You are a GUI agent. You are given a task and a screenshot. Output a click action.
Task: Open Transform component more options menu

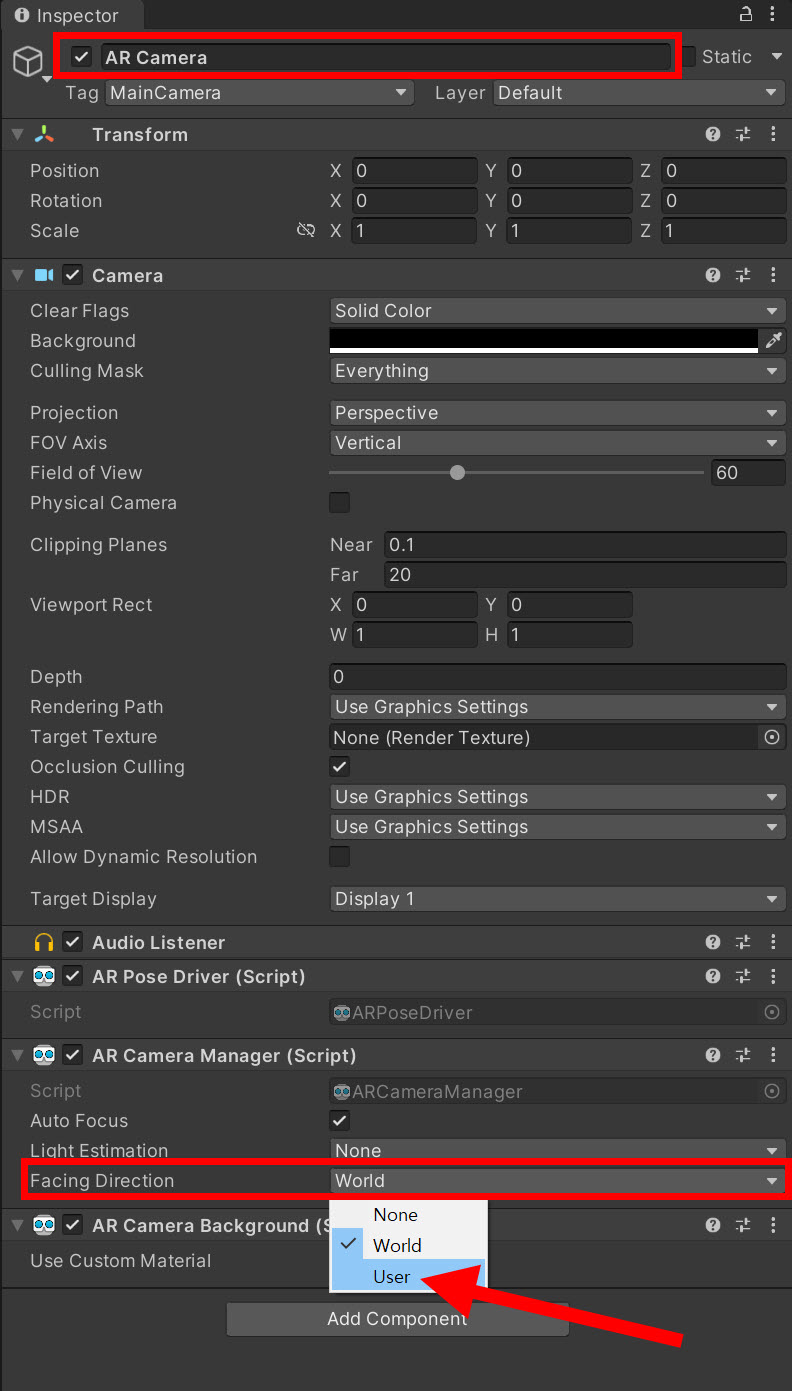(x=772, y=134)
